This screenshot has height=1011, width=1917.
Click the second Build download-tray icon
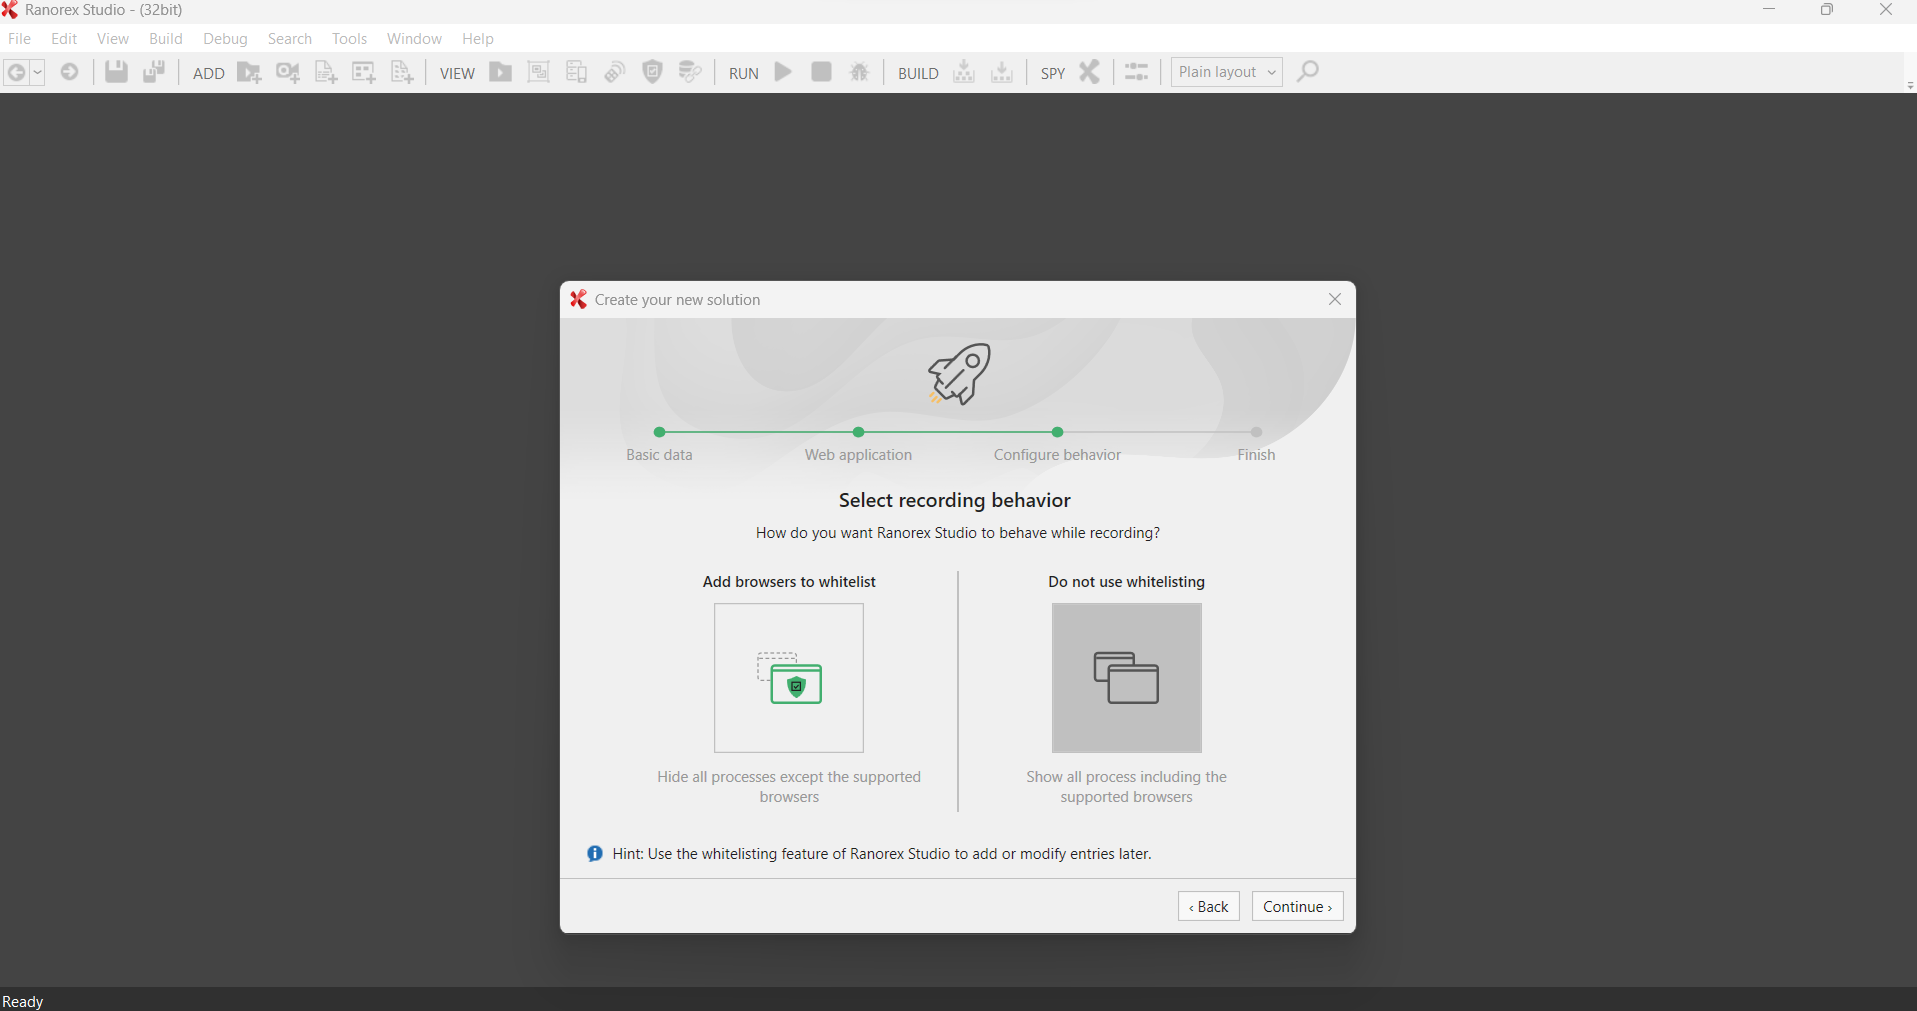tap(1002, 72)
